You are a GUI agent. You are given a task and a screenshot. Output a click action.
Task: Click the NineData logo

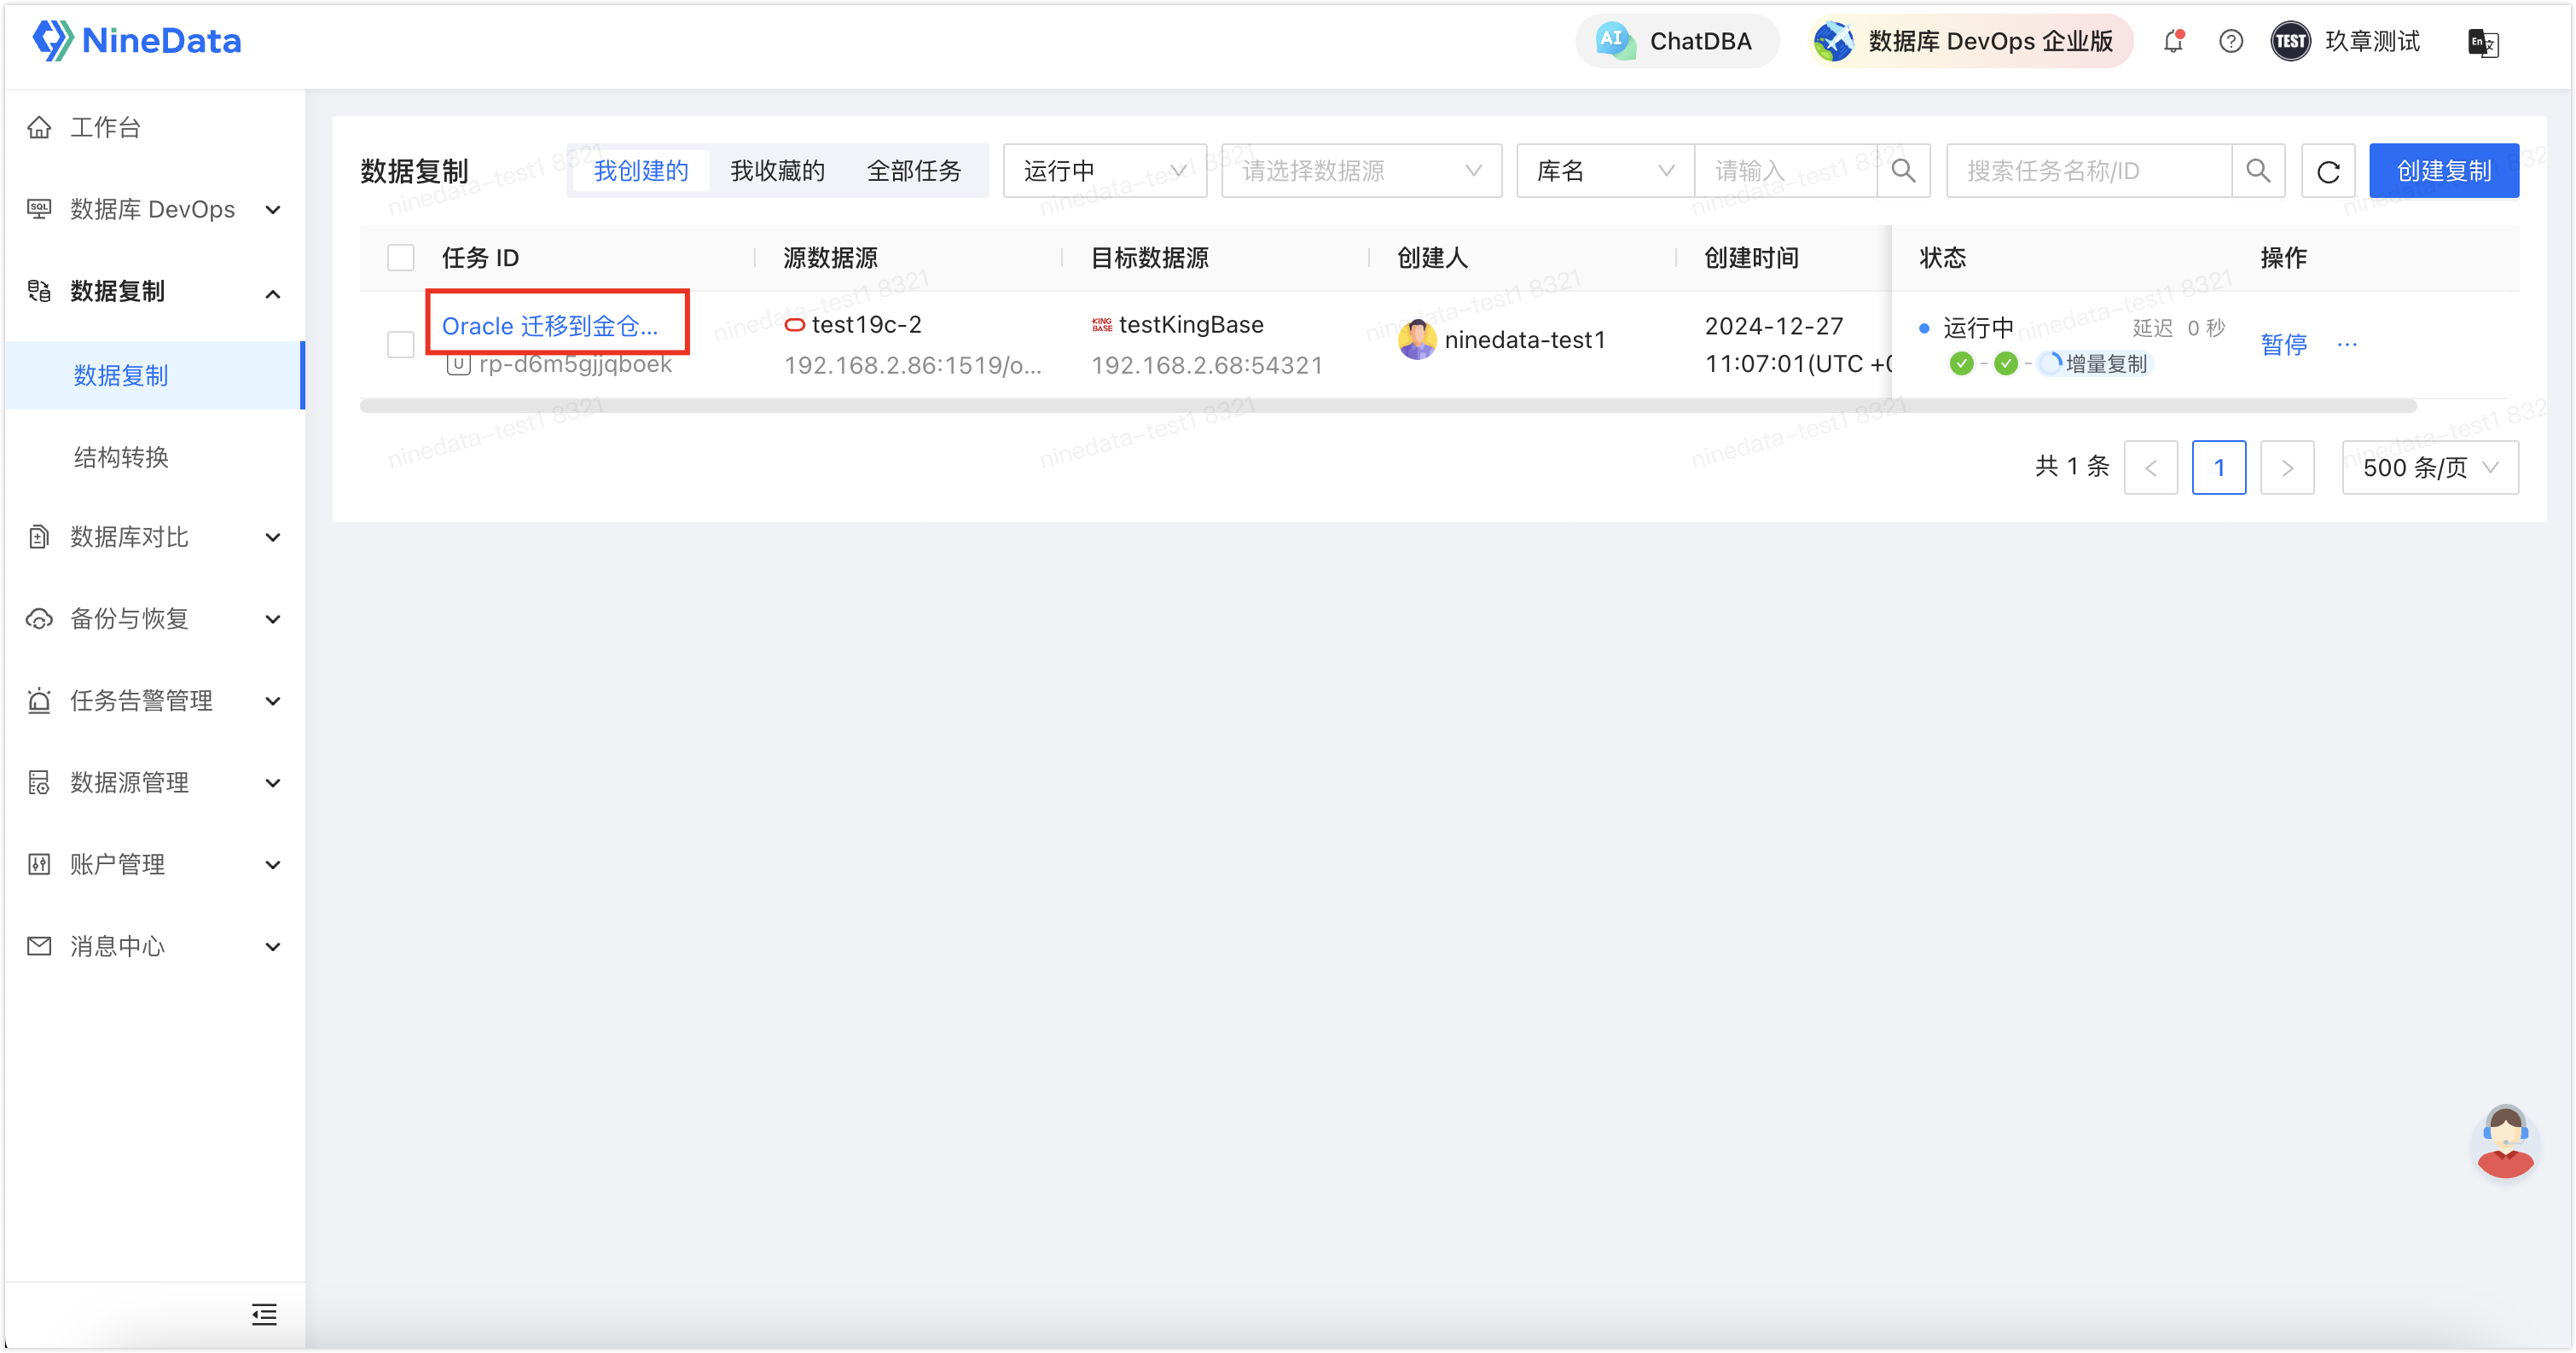coord(136,41)
